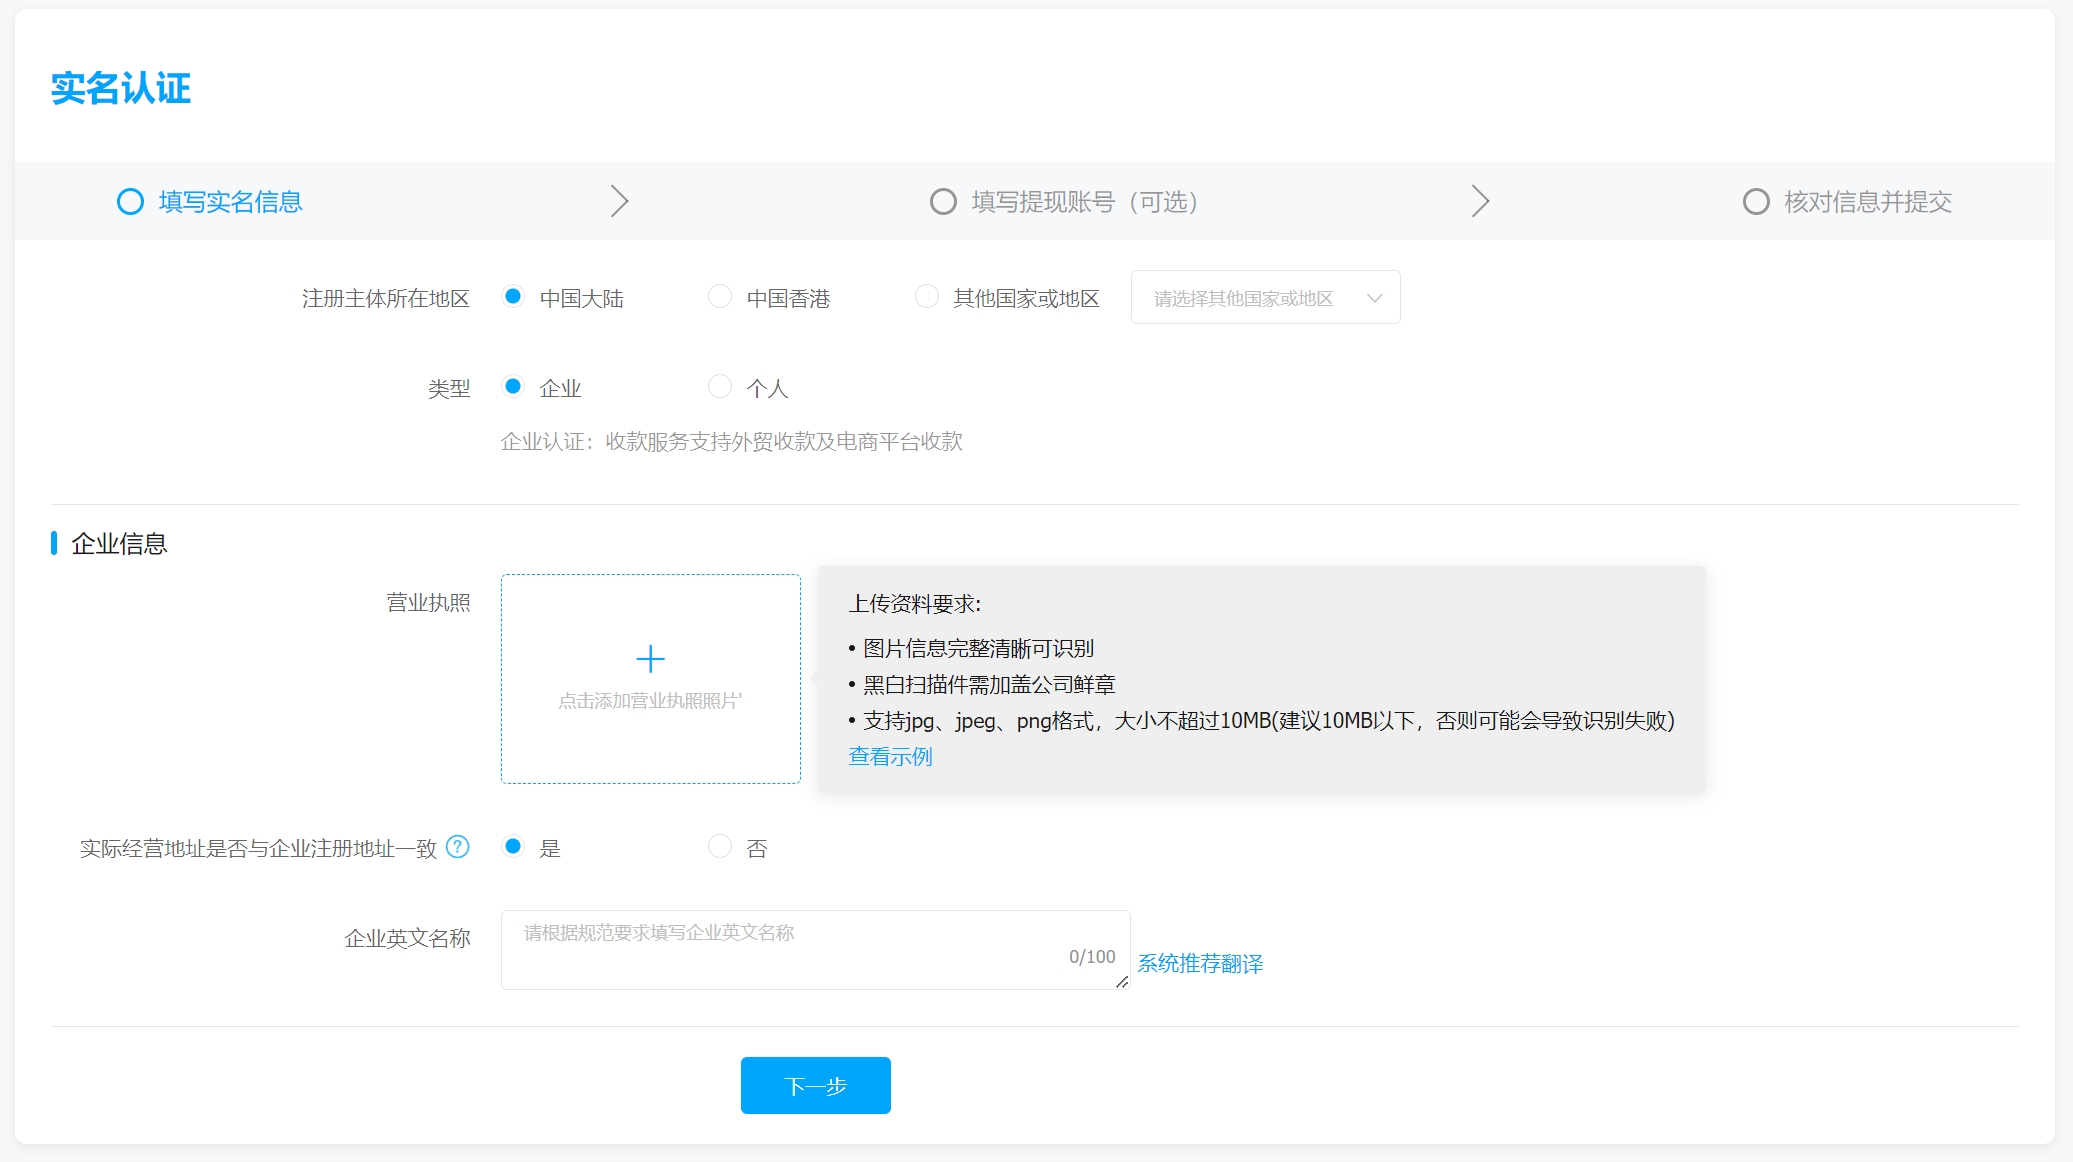Choose 否 for address consistency
The image size is (2073, 1162).
click(x=720, y=847)
